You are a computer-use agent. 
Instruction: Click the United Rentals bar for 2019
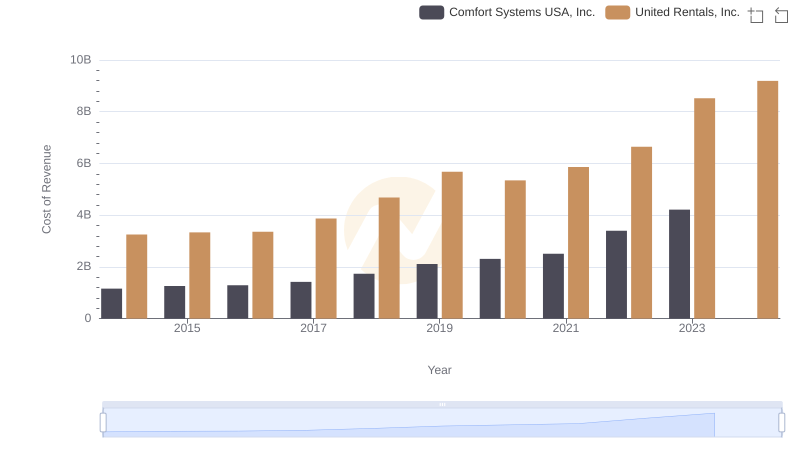point(452,245)
